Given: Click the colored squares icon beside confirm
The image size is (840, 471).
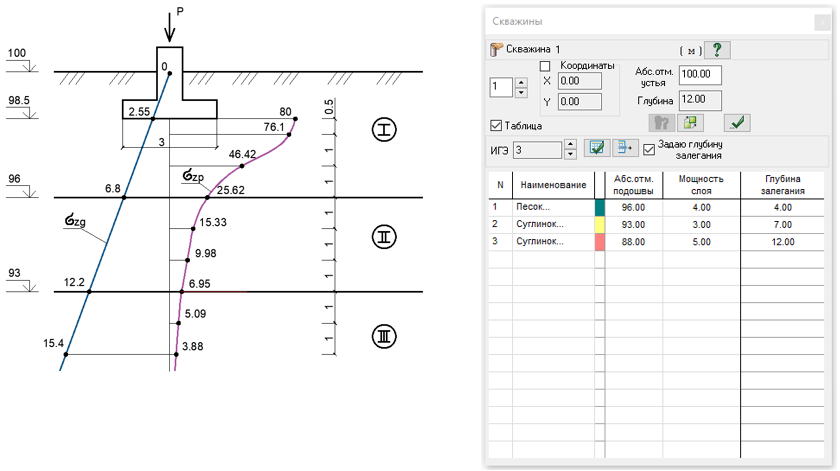Looking at the screenshot, I should point(688,123).
